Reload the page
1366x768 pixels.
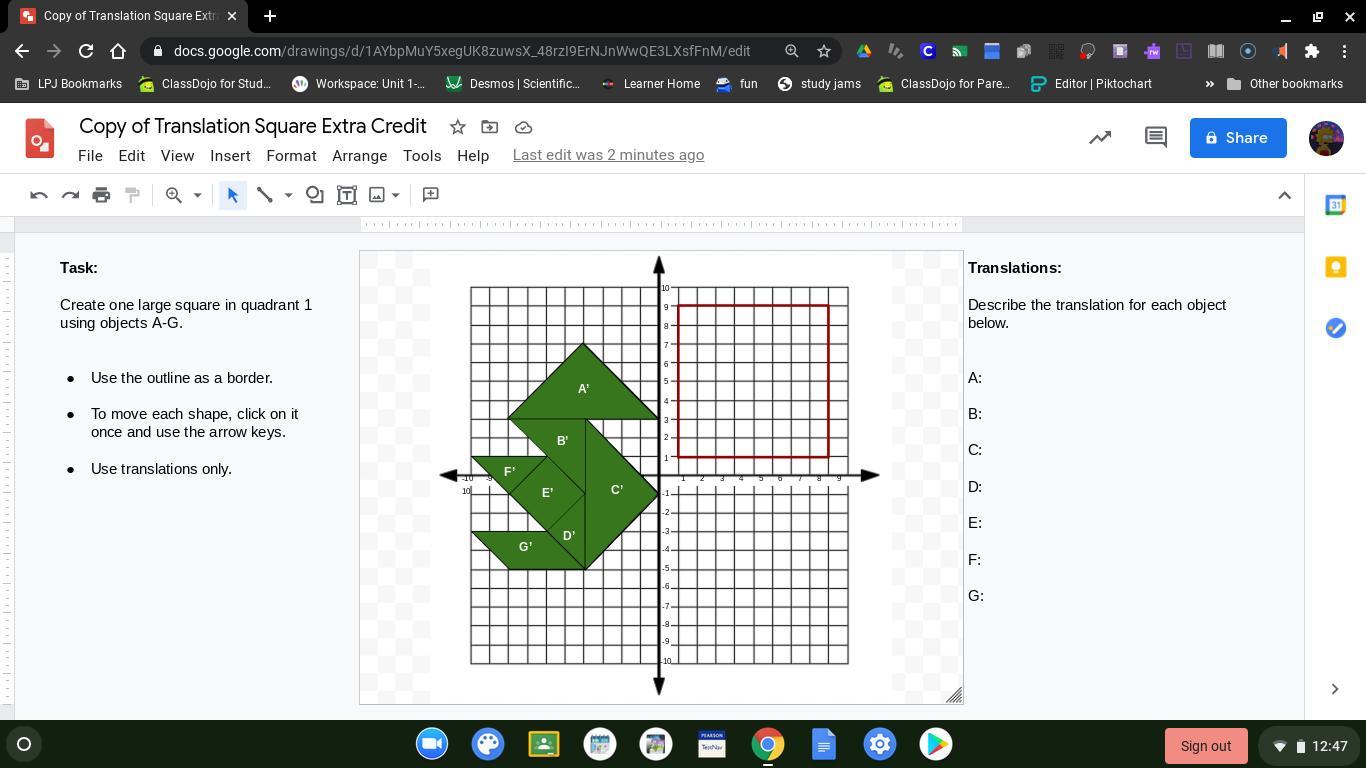[x=86, y=51]
